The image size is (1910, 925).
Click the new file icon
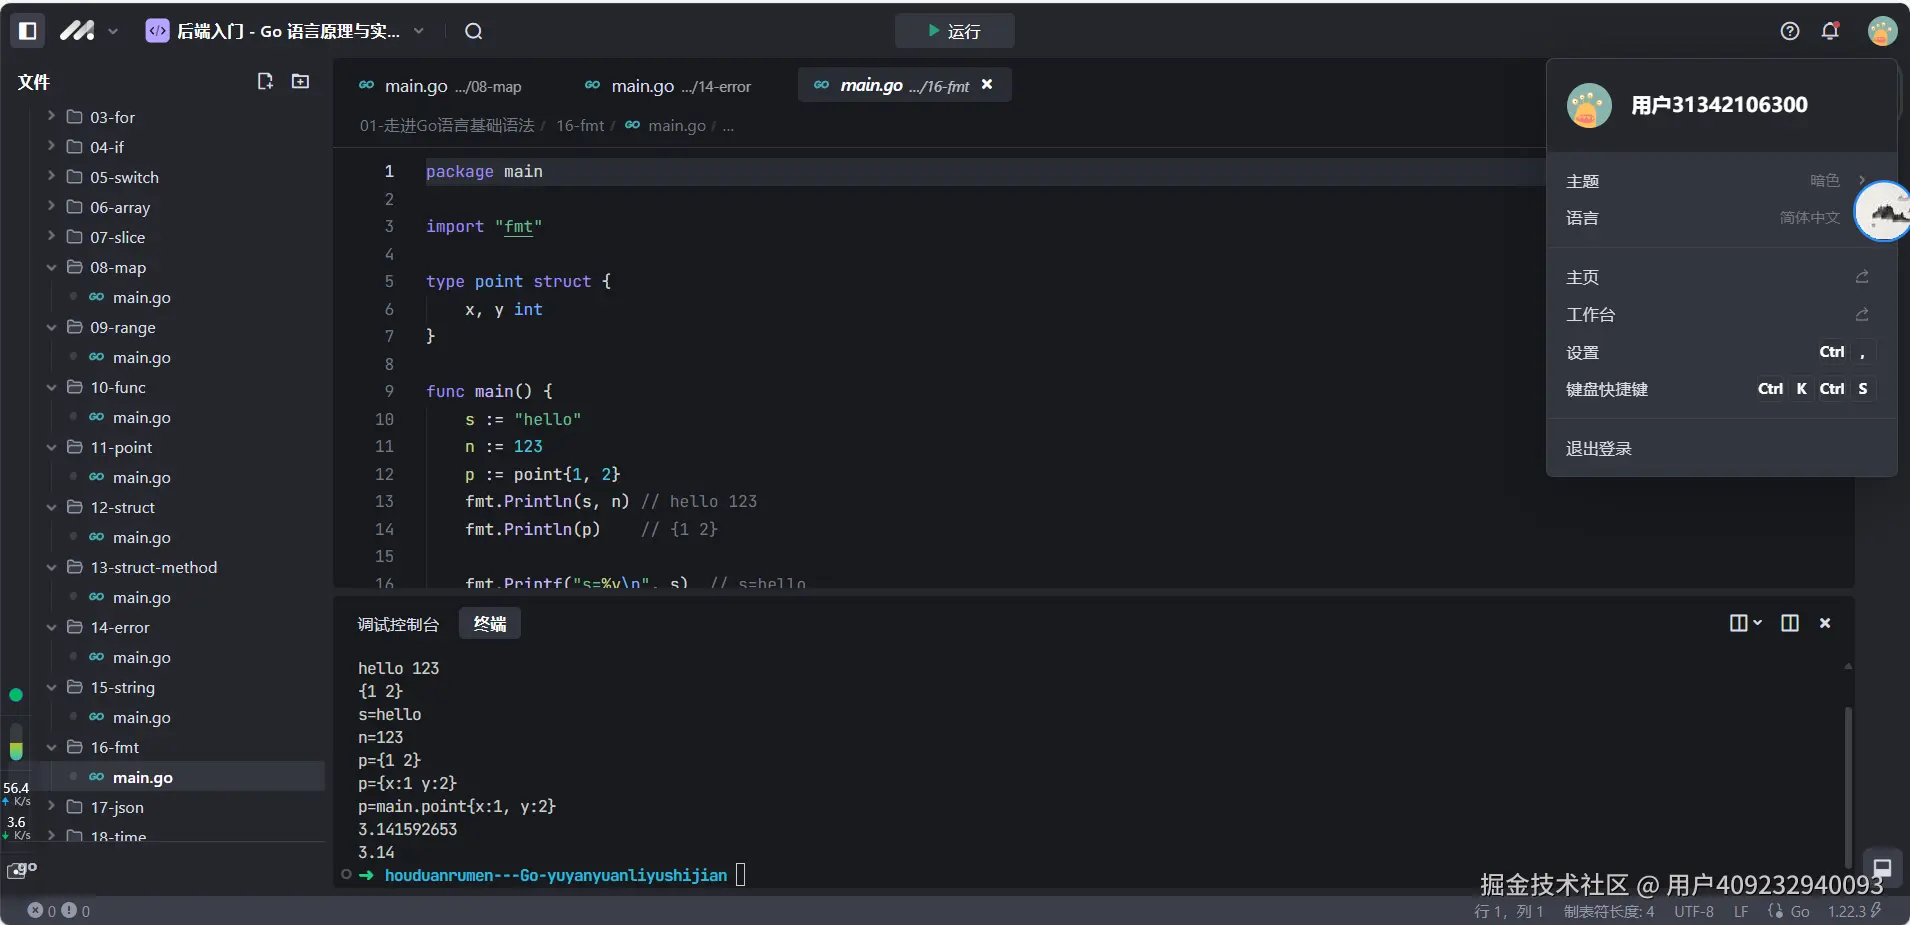tap(265, 81)
